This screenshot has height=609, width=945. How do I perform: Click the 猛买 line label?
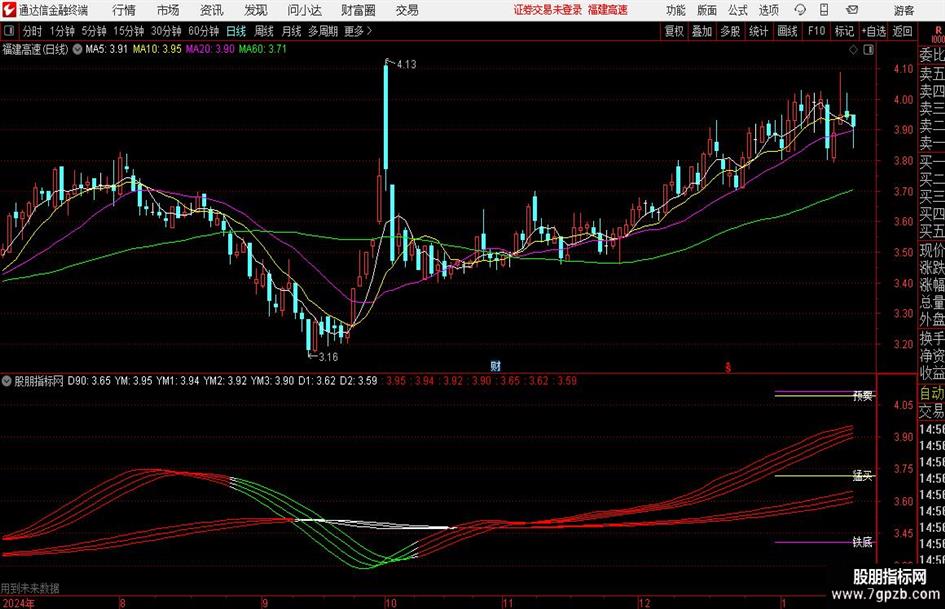pos(862,476)
